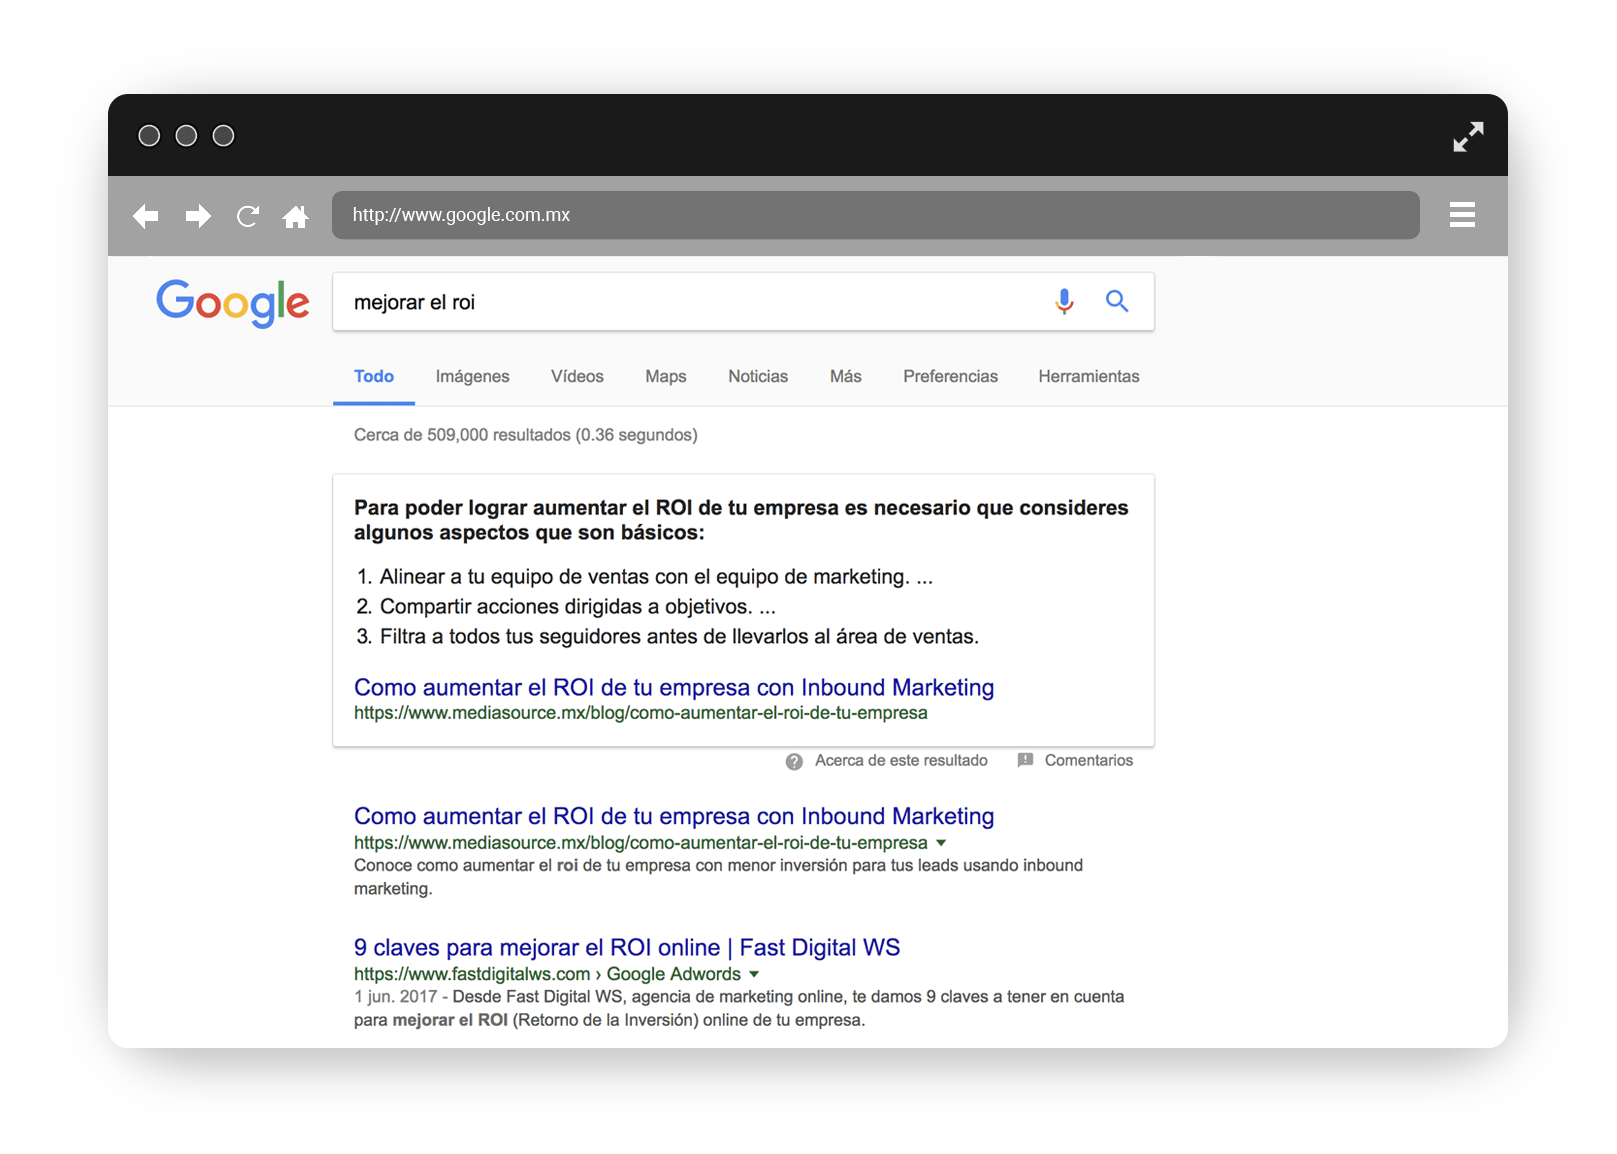Switch to the Vídeos tab
The image size is (1617, 1154).
coord(577,377)
